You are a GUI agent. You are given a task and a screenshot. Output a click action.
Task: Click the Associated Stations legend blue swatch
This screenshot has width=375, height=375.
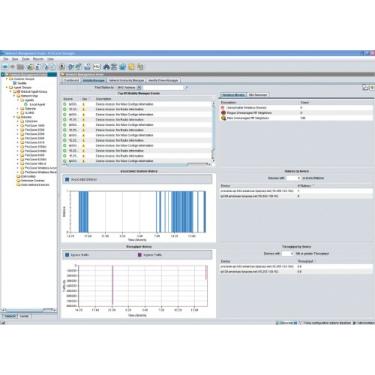pyautogui.click(x=67, y=179)
